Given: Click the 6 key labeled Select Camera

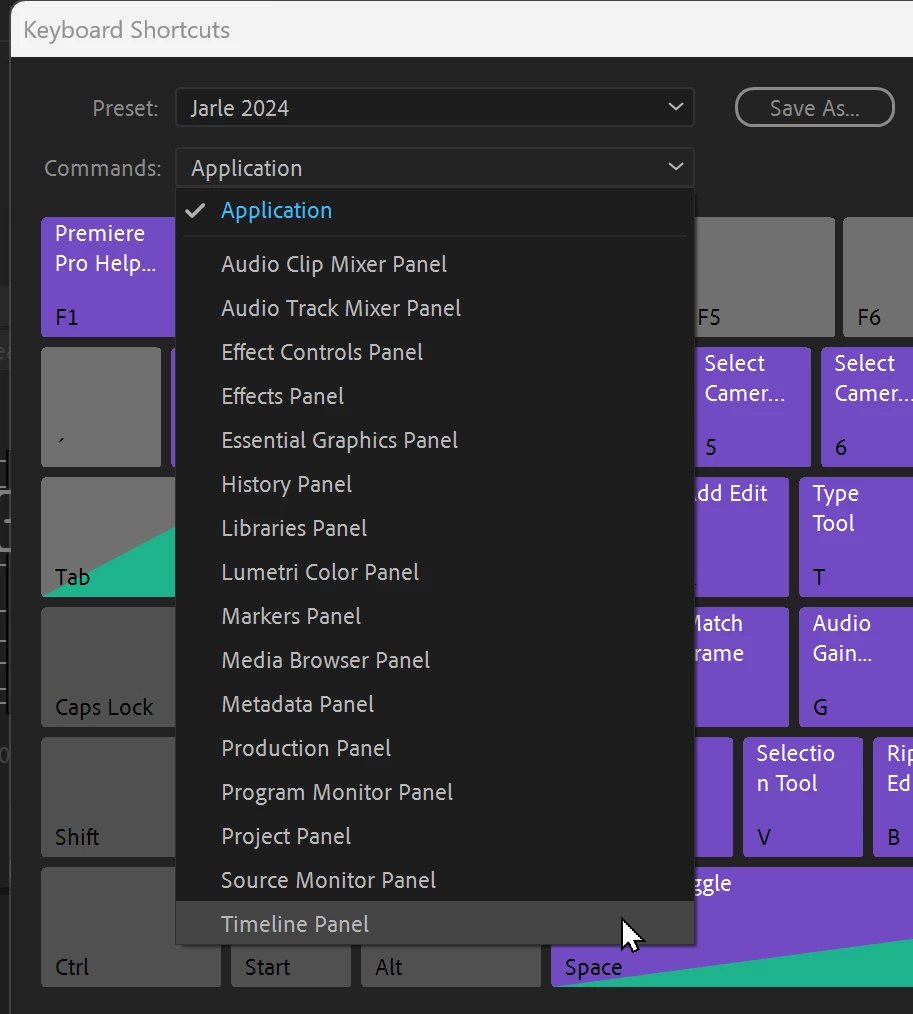Looking at the screenshot, I should [867, 407].
